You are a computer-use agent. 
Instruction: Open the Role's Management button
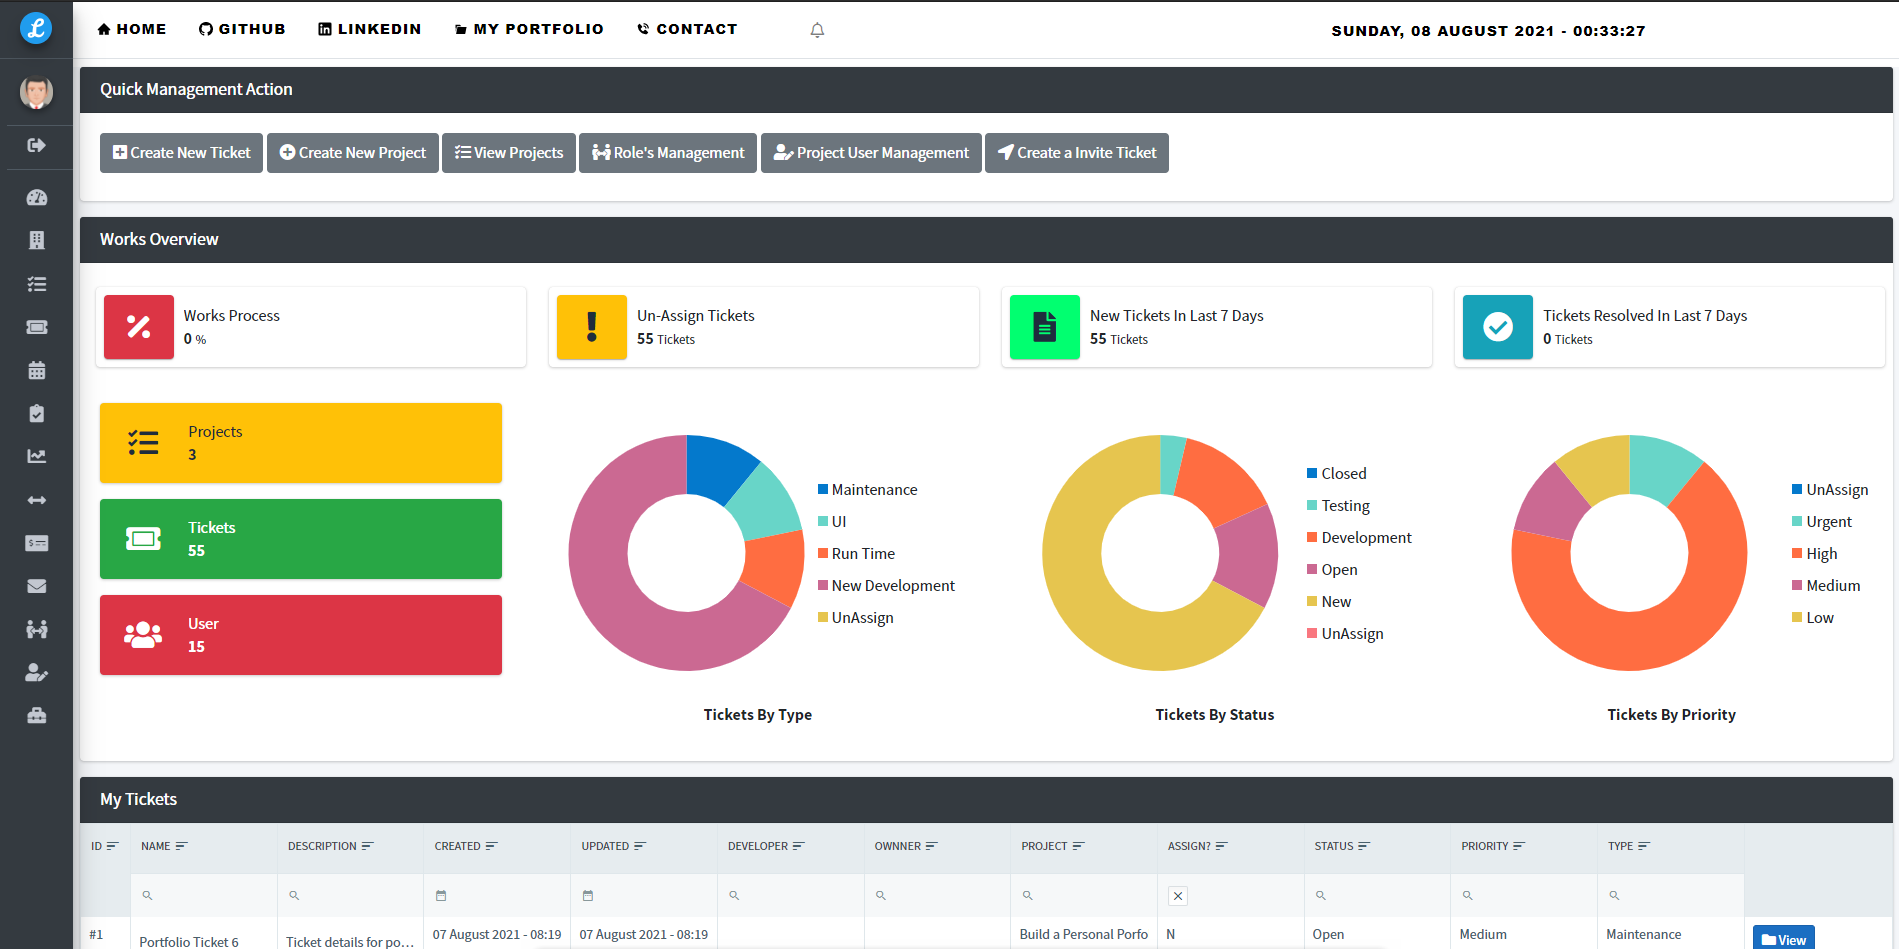[x=667, y=152]
